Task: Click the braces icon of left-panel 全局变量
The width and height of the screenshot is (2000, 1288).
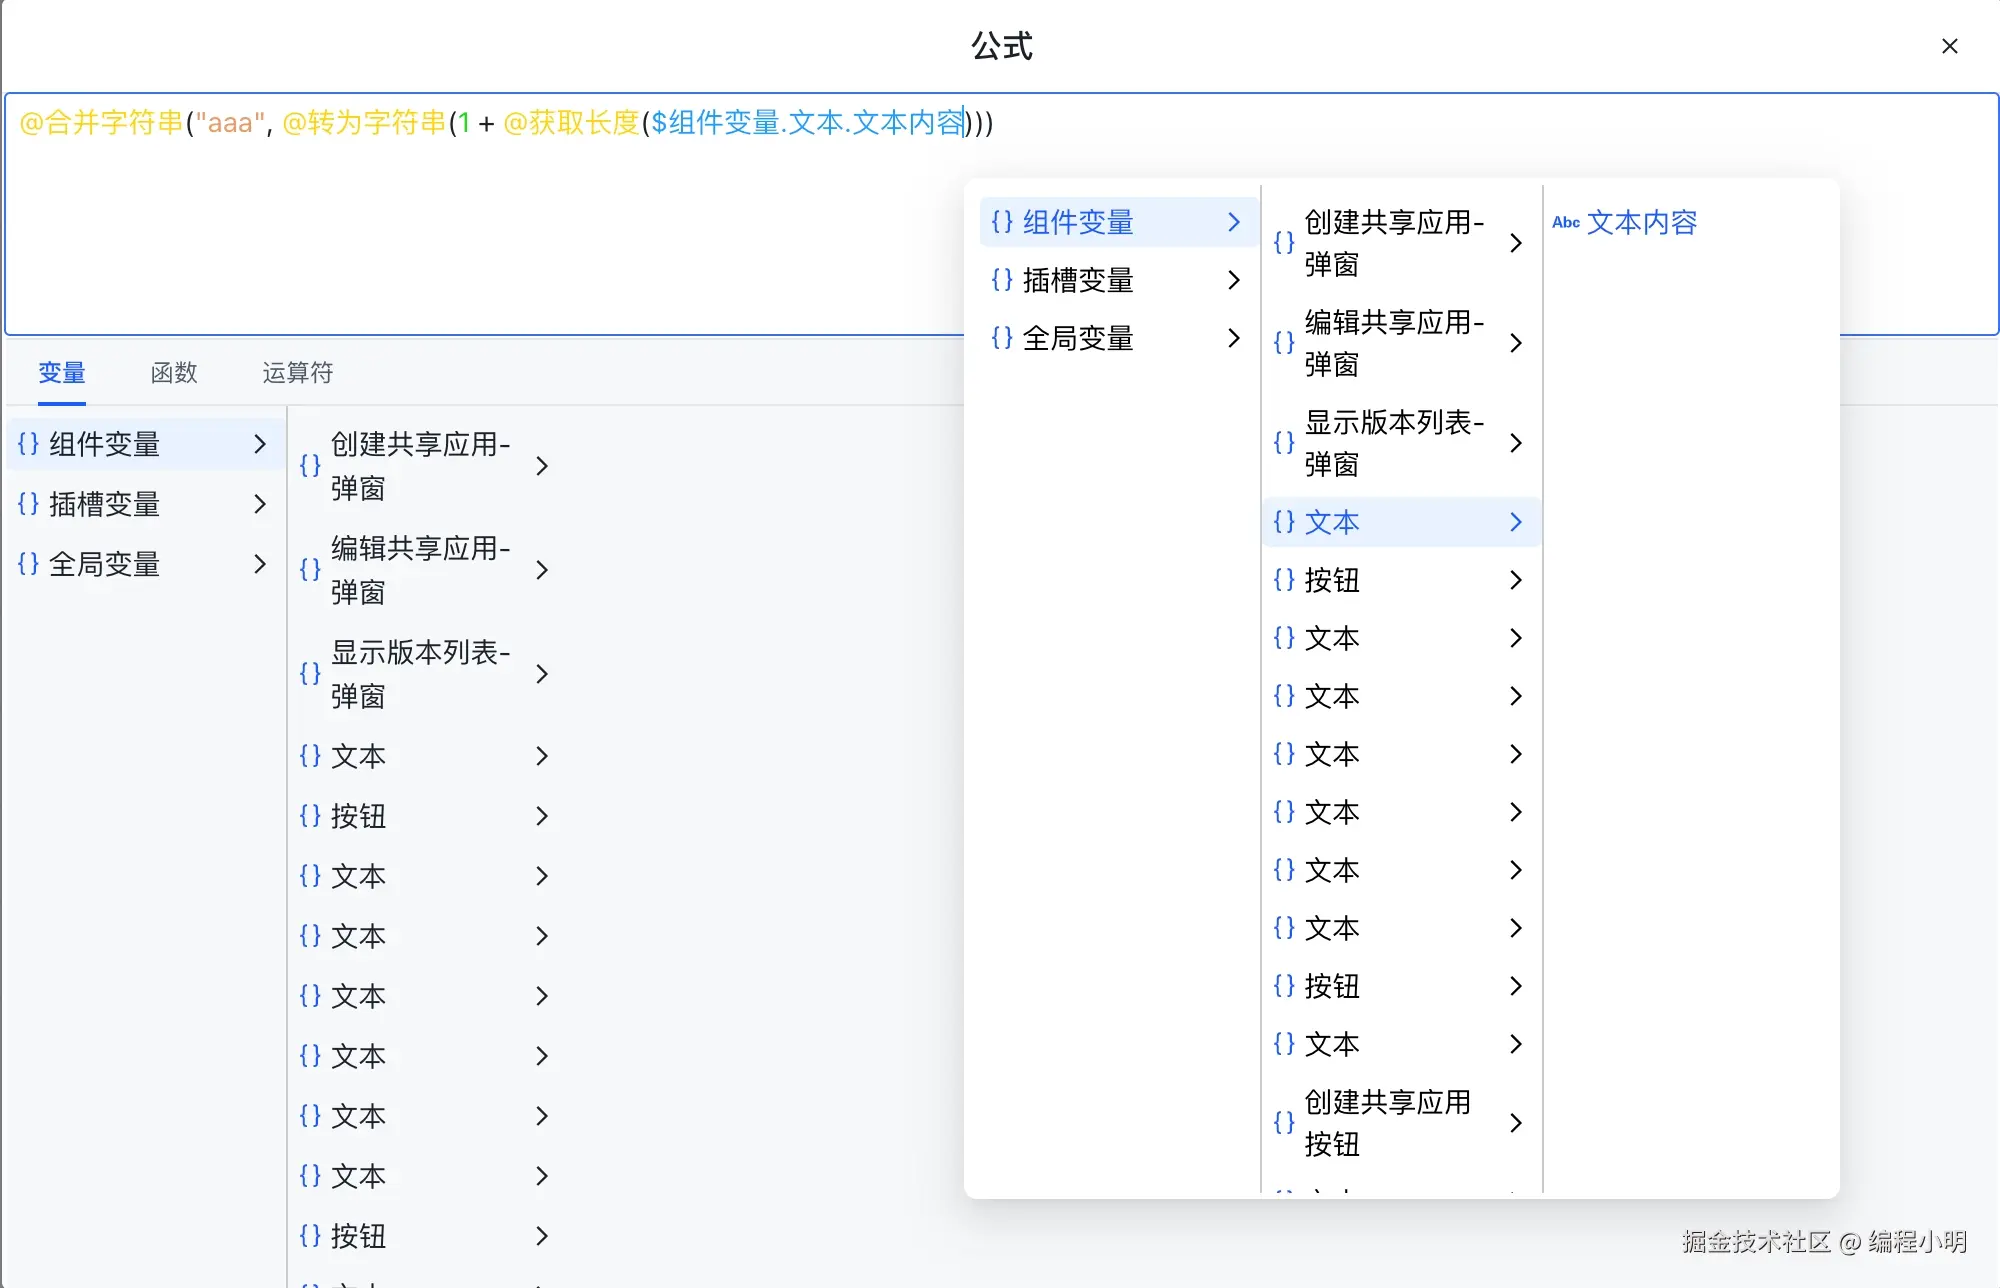Action: coord(28,564)
